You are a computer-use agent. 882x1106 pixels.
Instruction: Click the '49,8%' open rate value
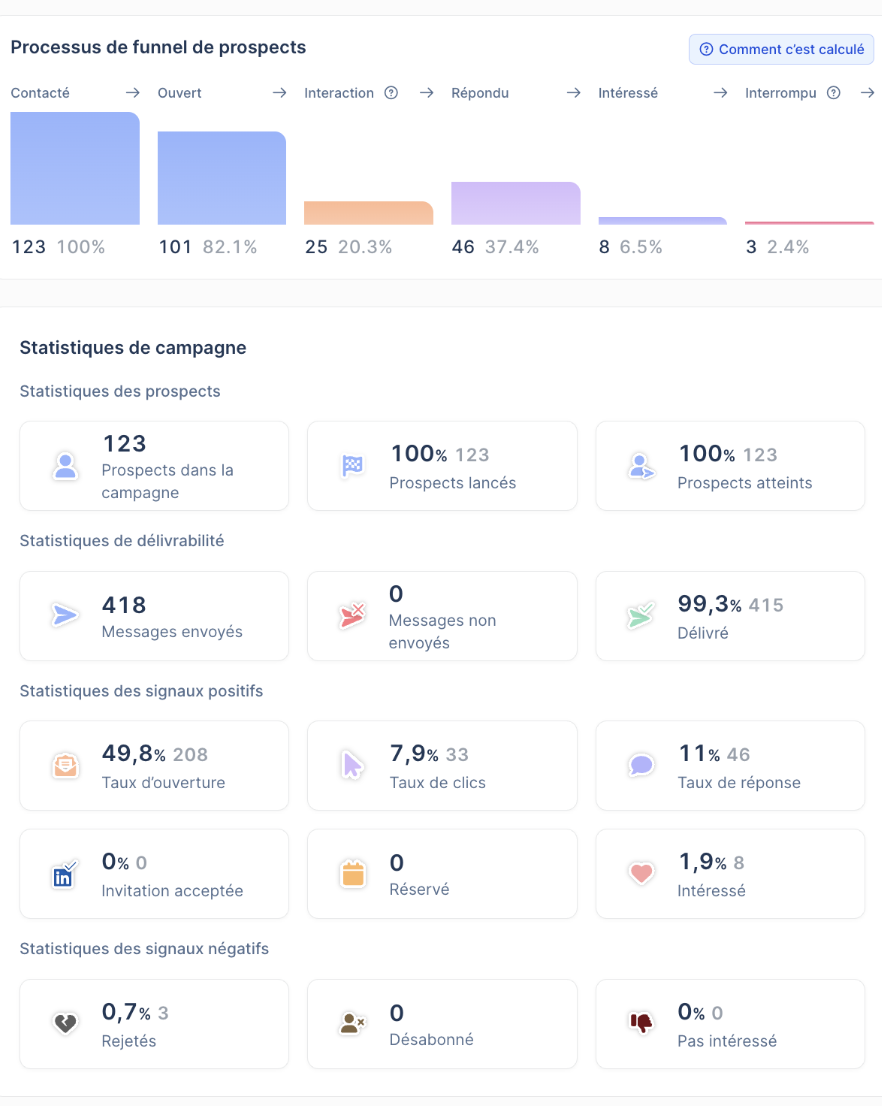point(133,754)
